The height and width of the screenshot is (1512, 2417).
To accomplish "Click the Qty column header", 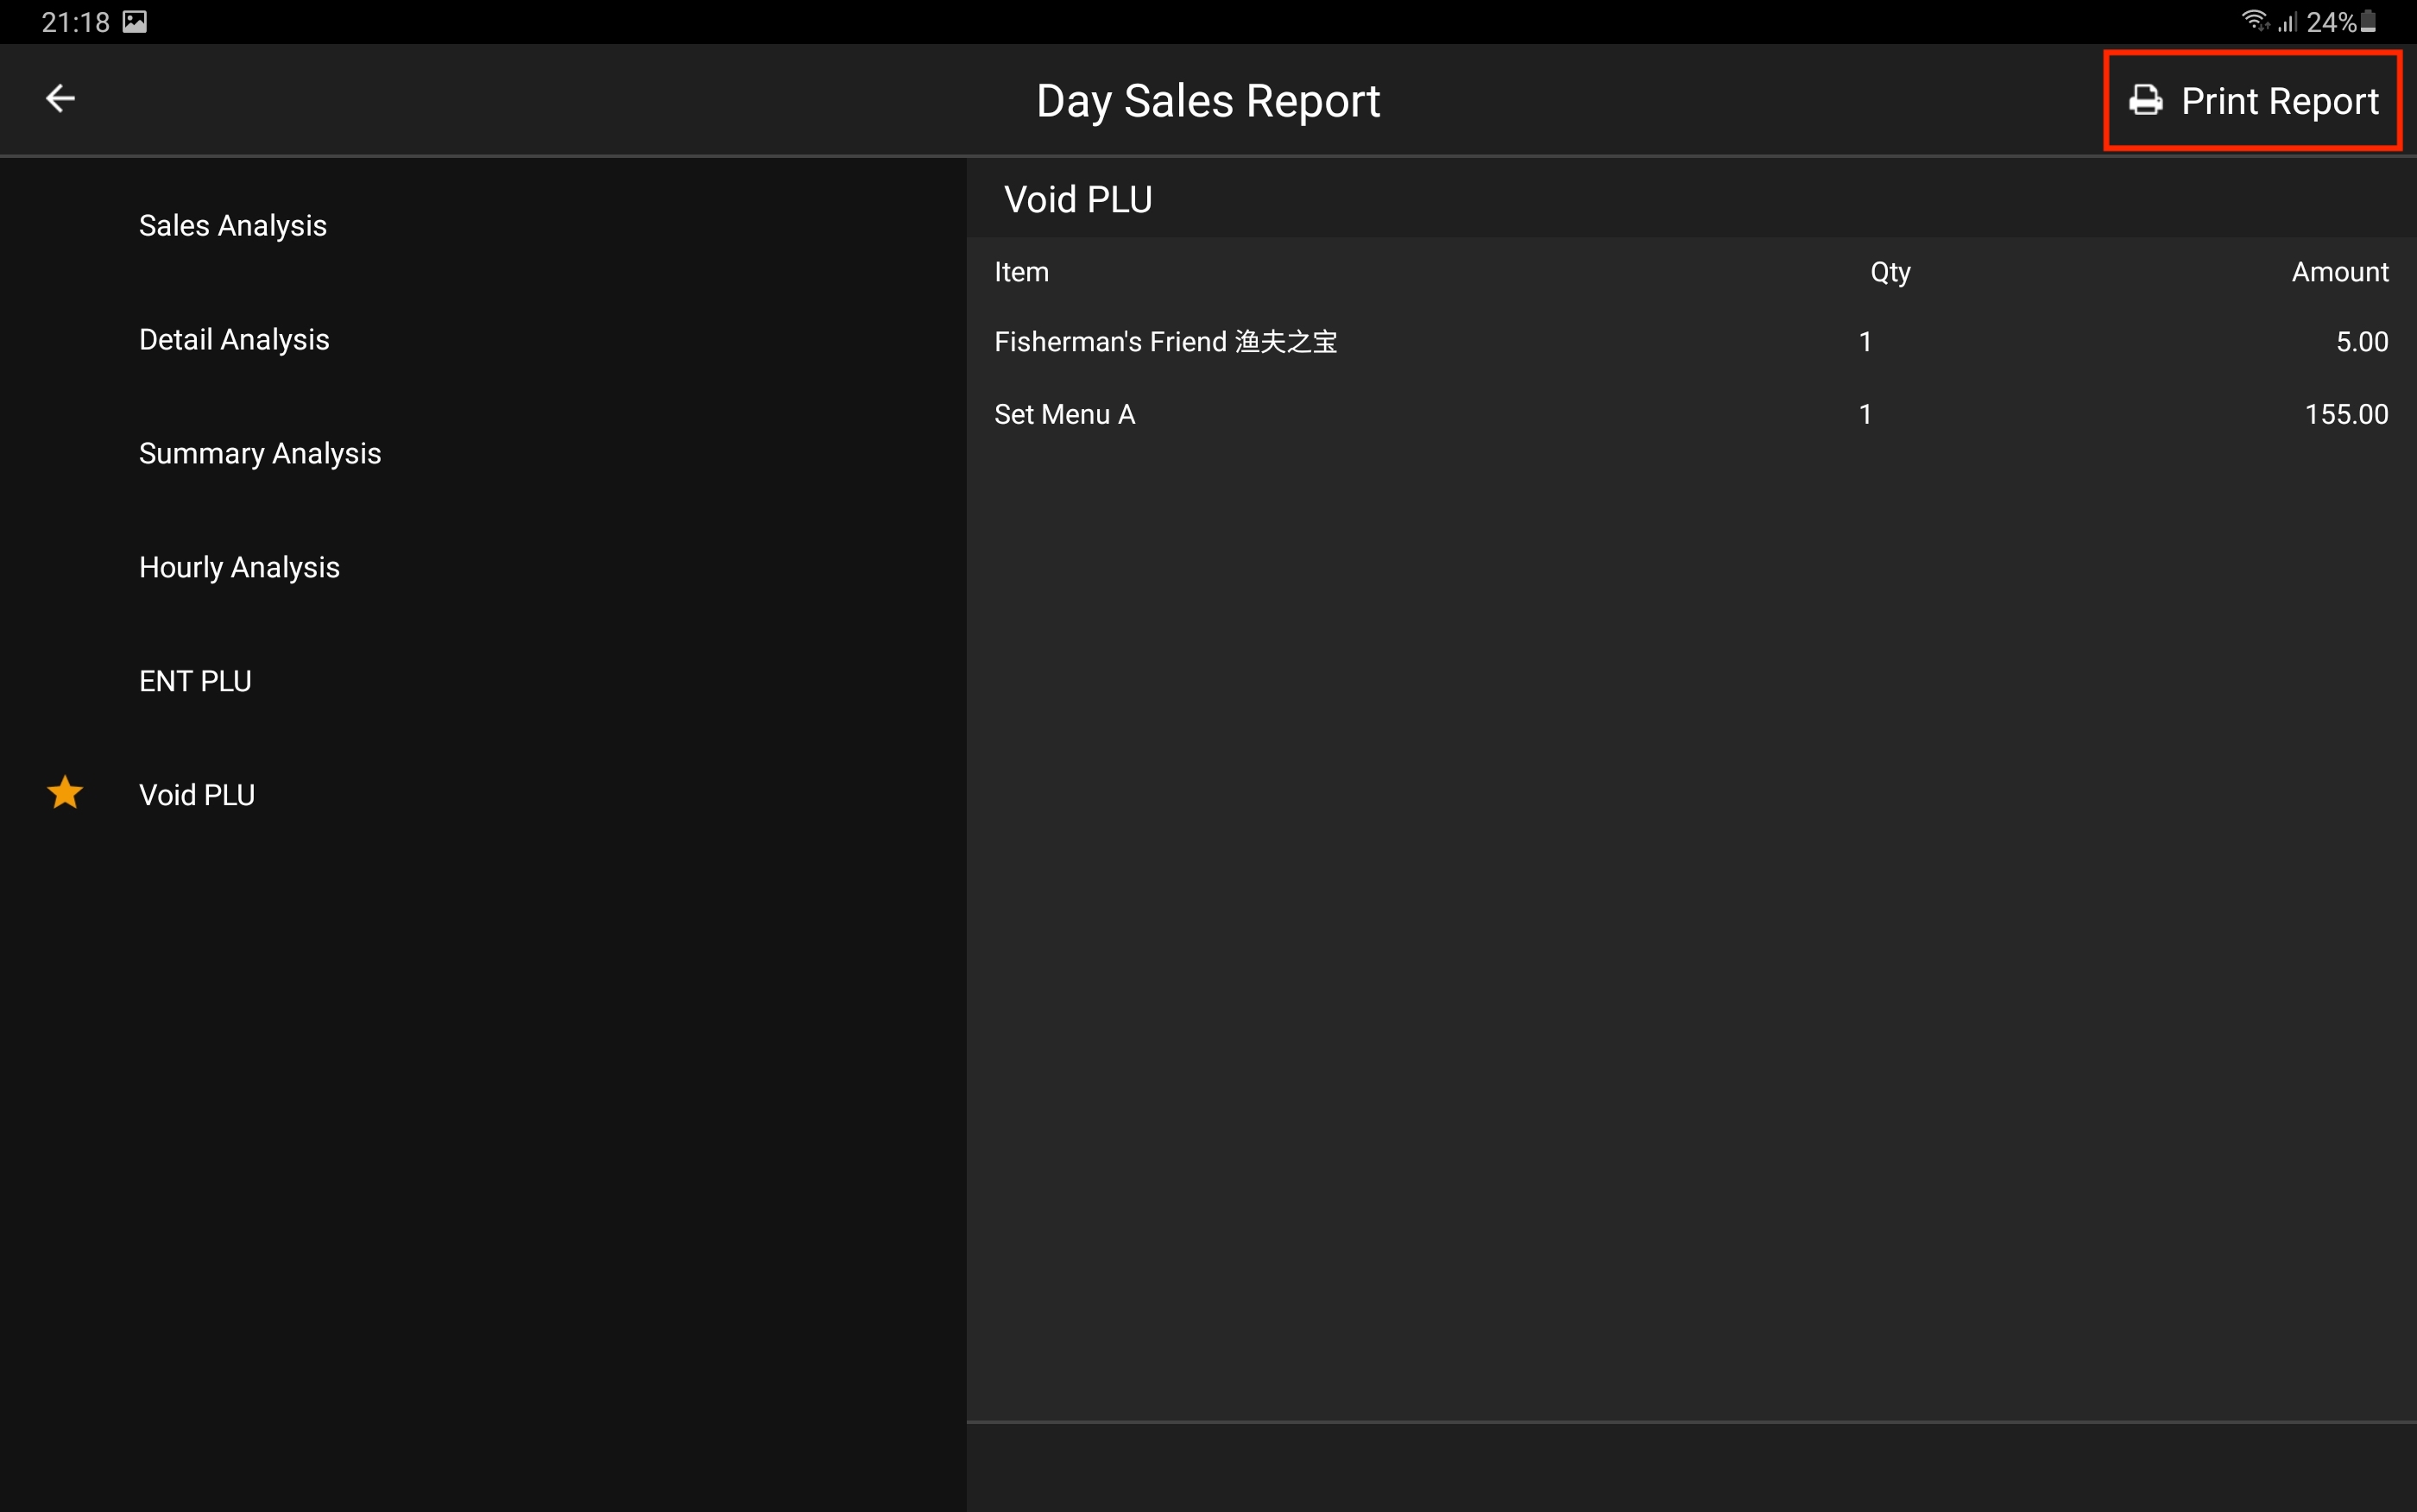I will 1889,272.
